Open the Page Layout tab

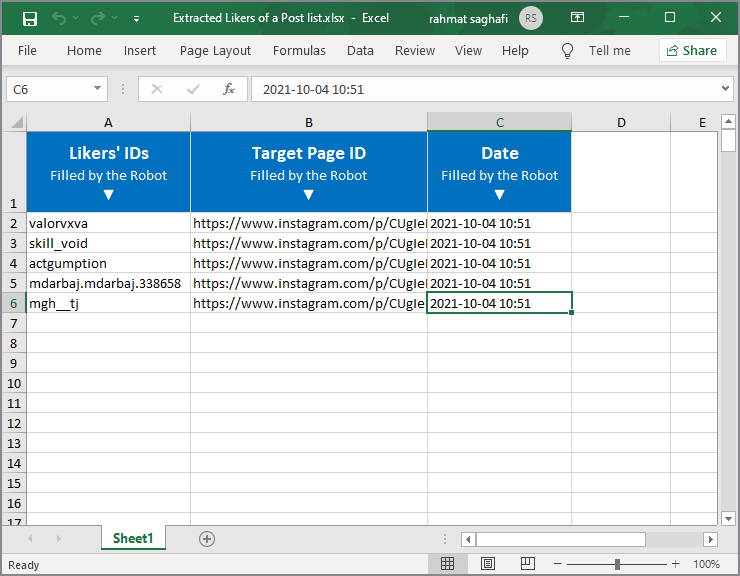coord(215,51)
